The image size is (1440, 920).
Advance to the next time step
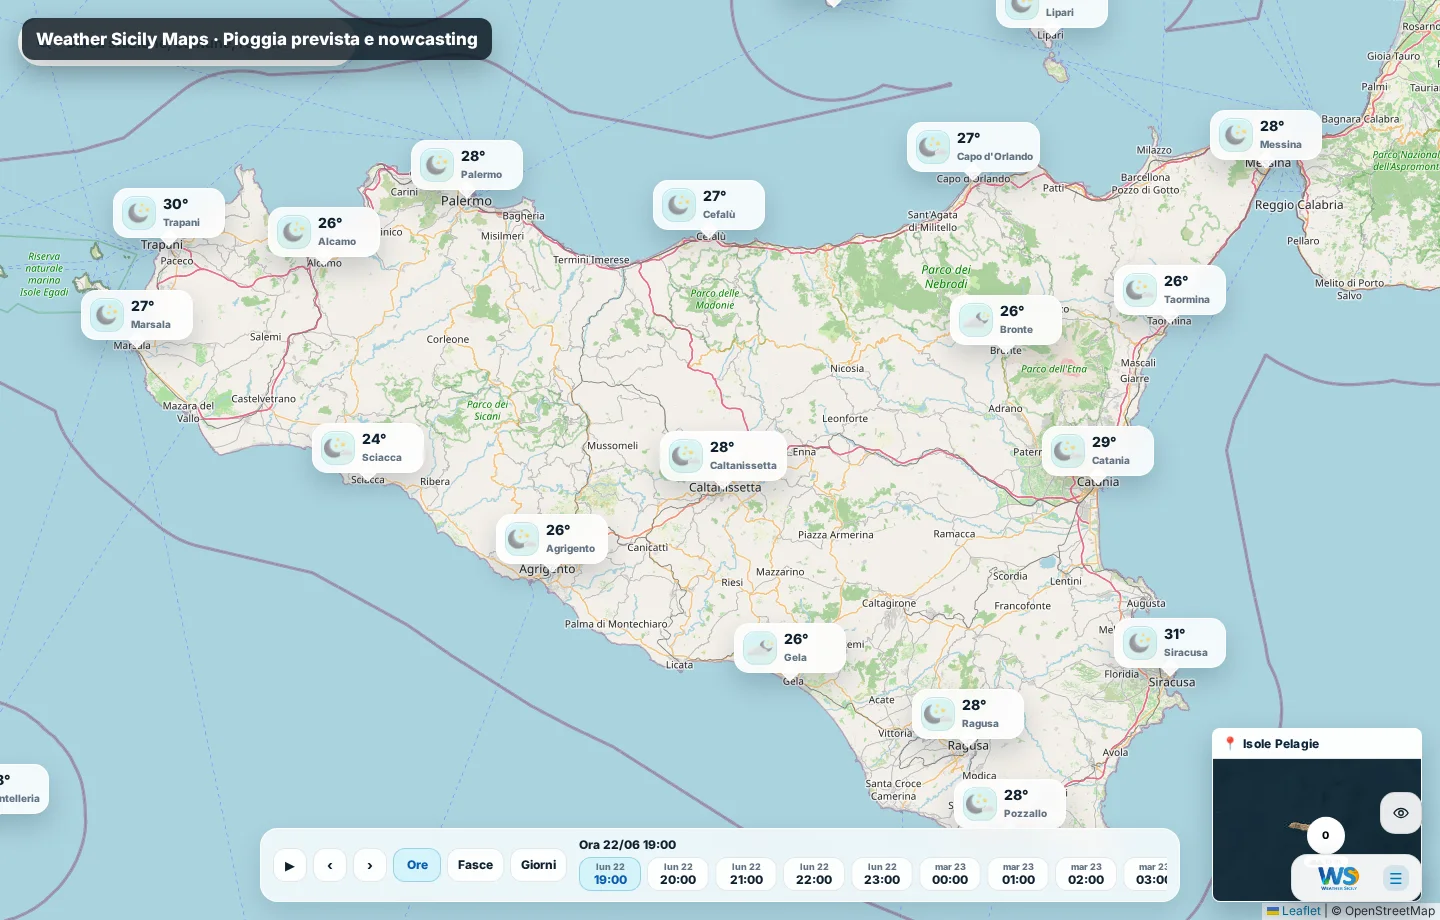tap(370, 865)
